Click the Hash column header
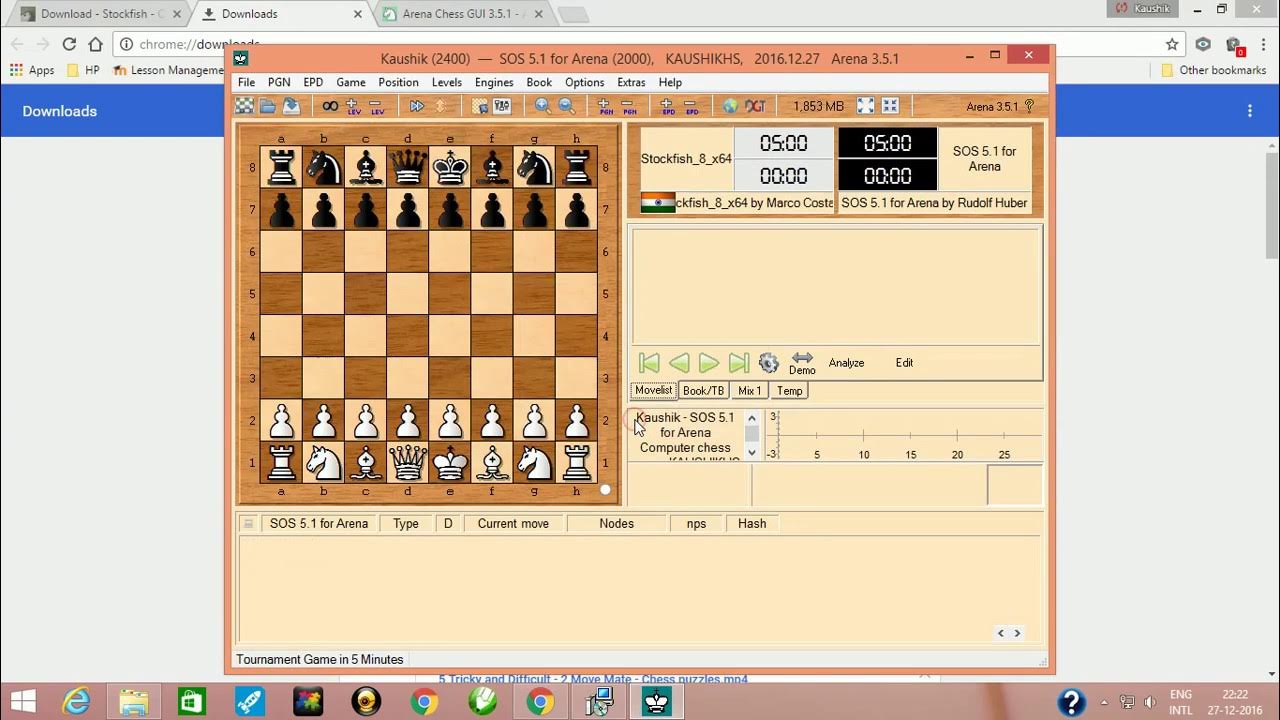Screen dimensions: 1280x720 point(752,524)
